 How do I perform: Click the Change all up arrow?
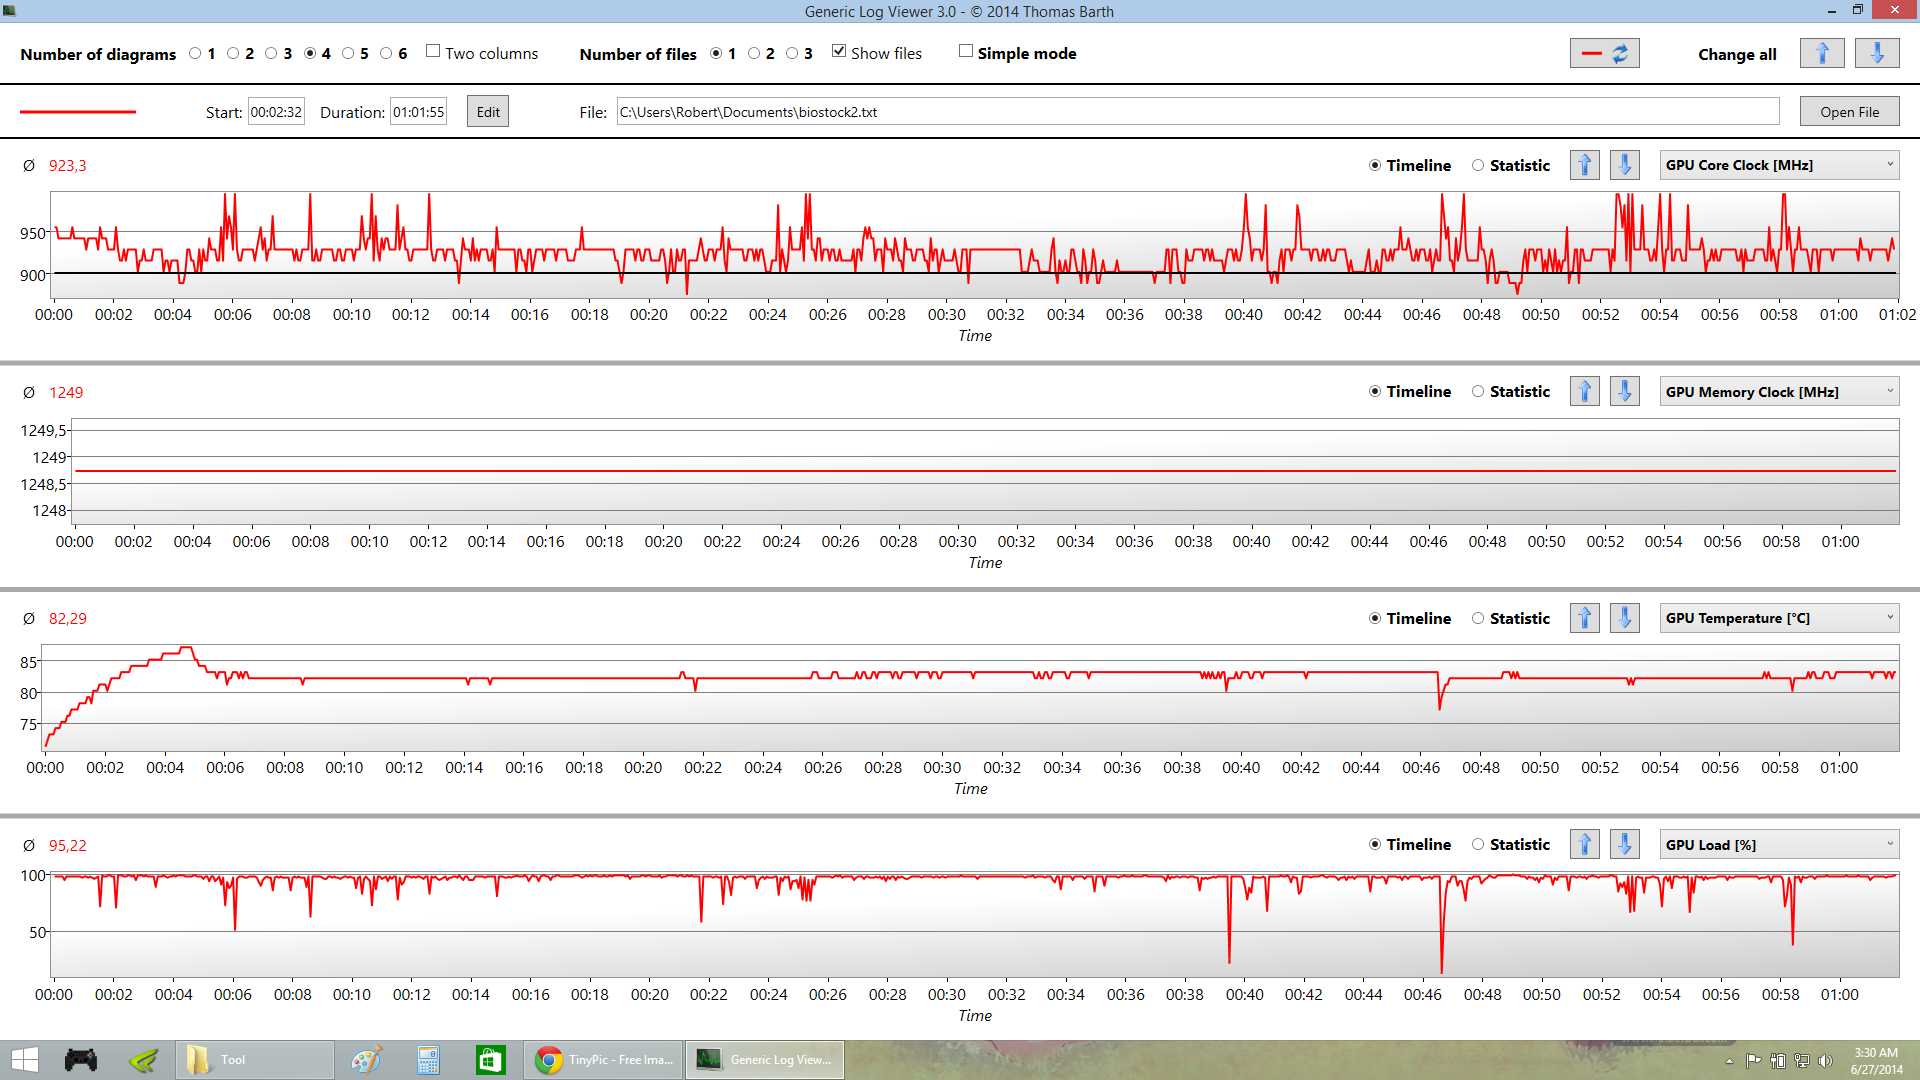1822,53
